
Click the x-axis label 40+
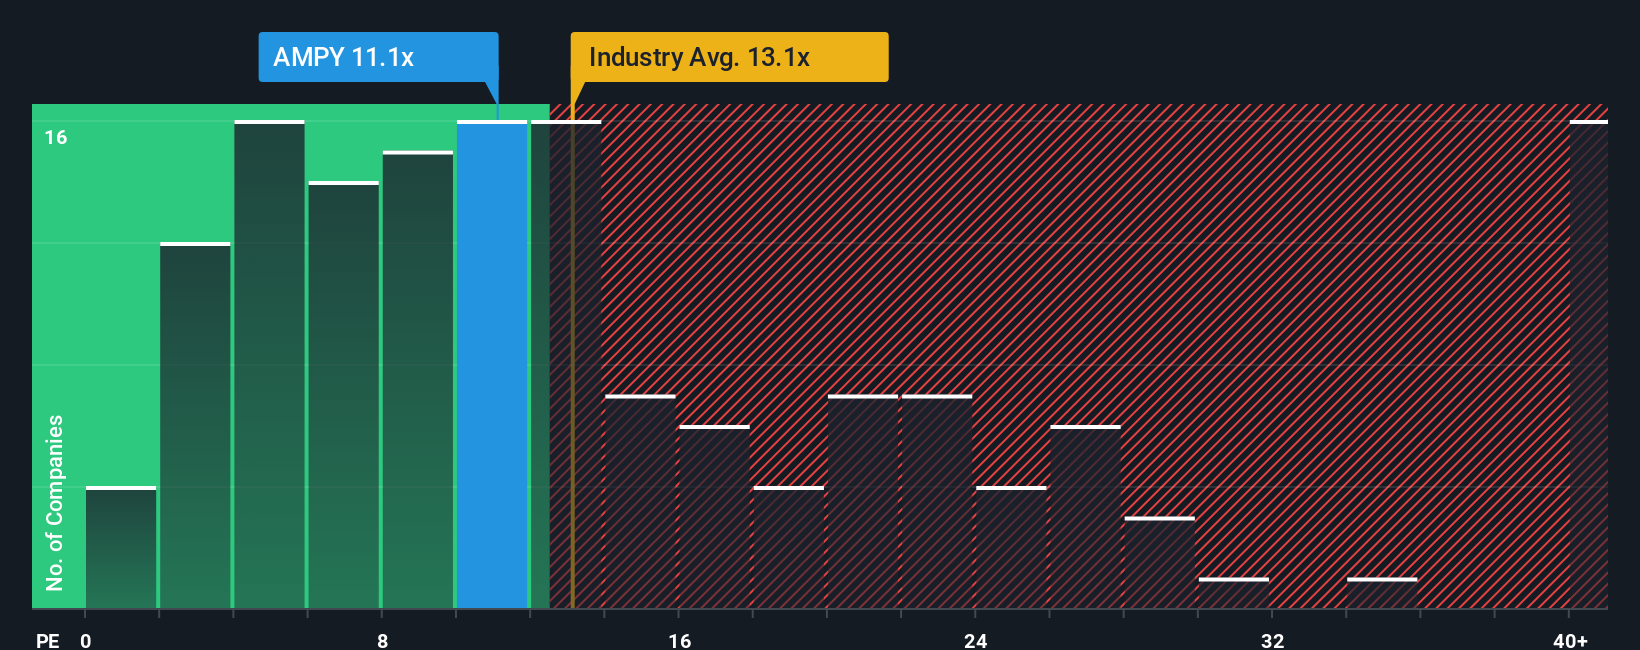(x=1570, y=640)
